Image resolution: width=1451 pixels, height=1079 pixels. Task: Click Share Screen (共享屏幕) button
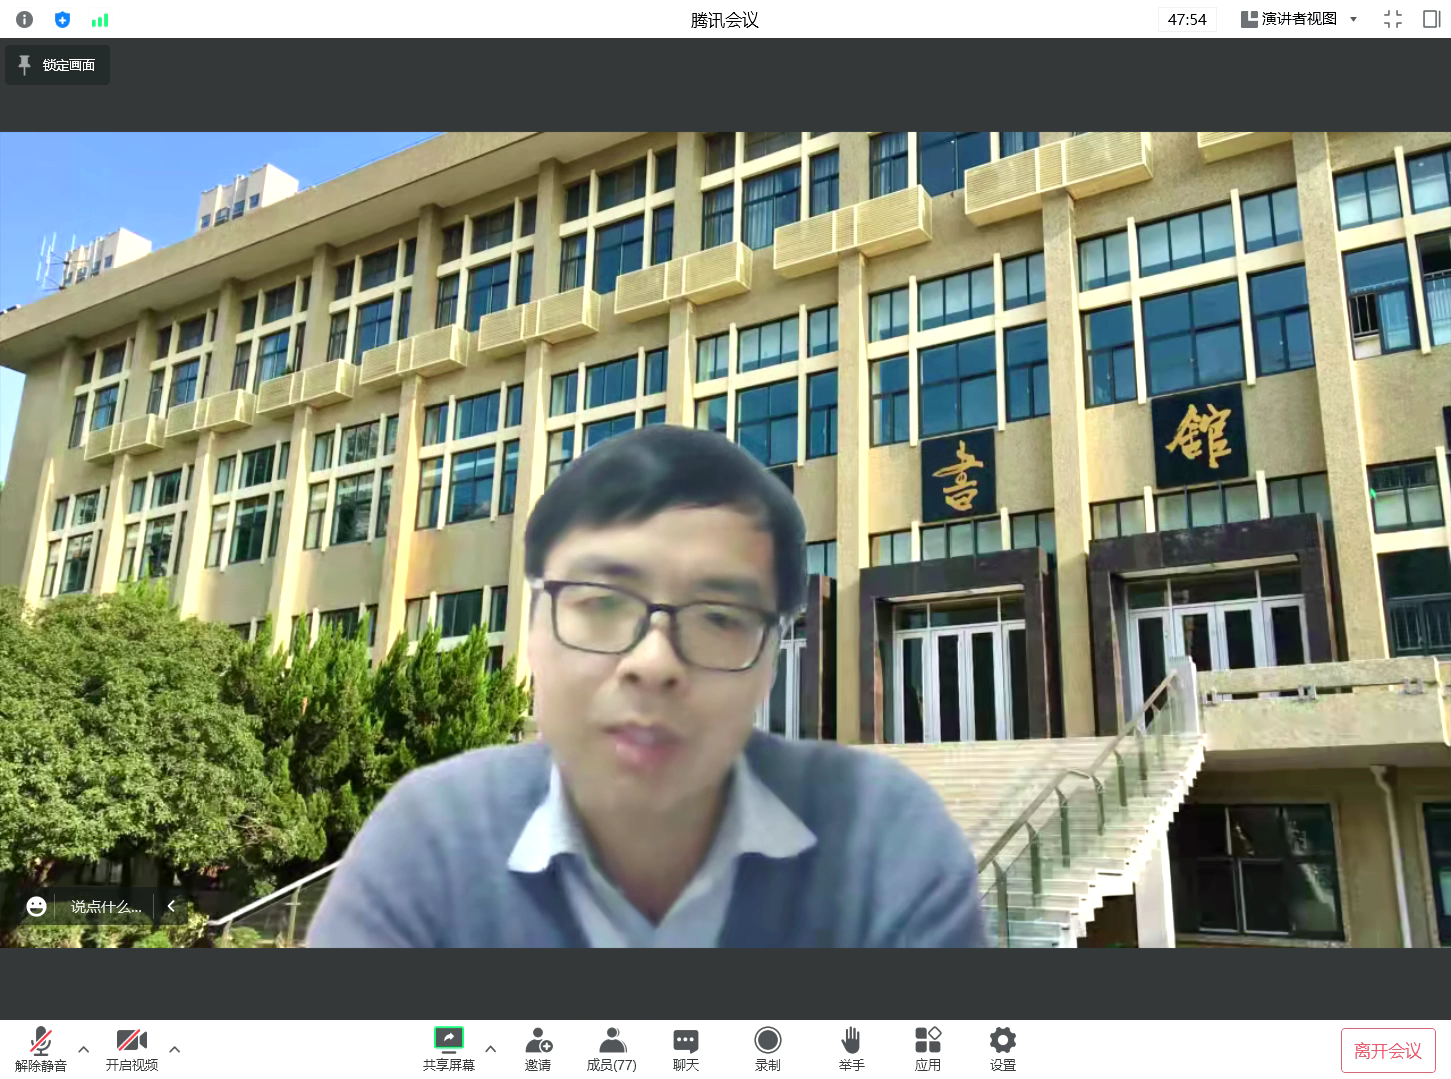point(448,1048)
